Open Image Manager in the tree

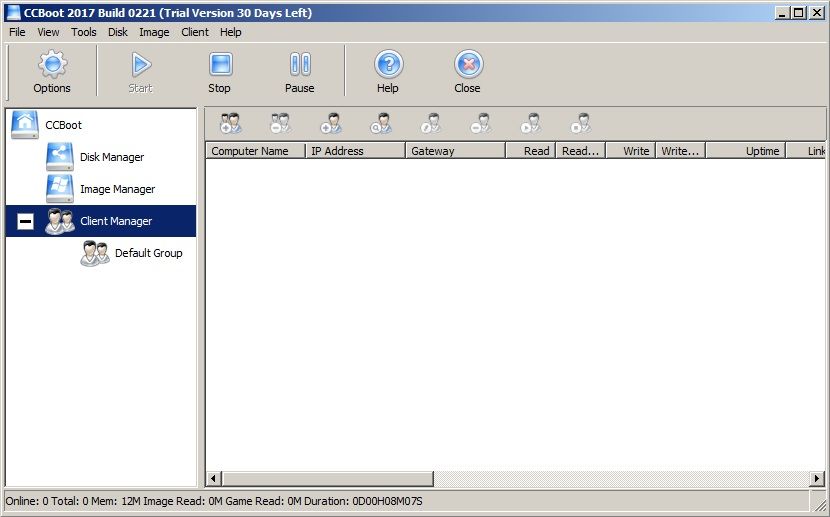click(x=118, y=189)
